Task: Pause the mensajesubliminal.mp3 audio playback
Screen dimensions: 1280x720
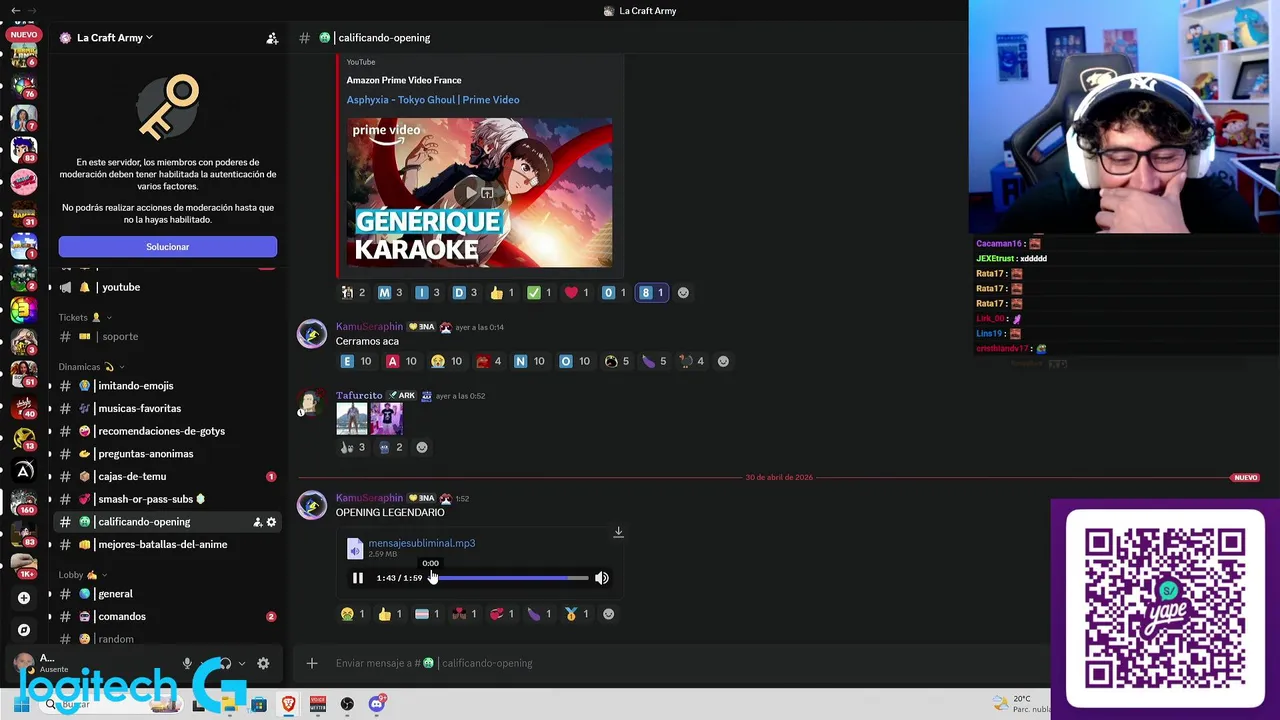Action: 357,578
